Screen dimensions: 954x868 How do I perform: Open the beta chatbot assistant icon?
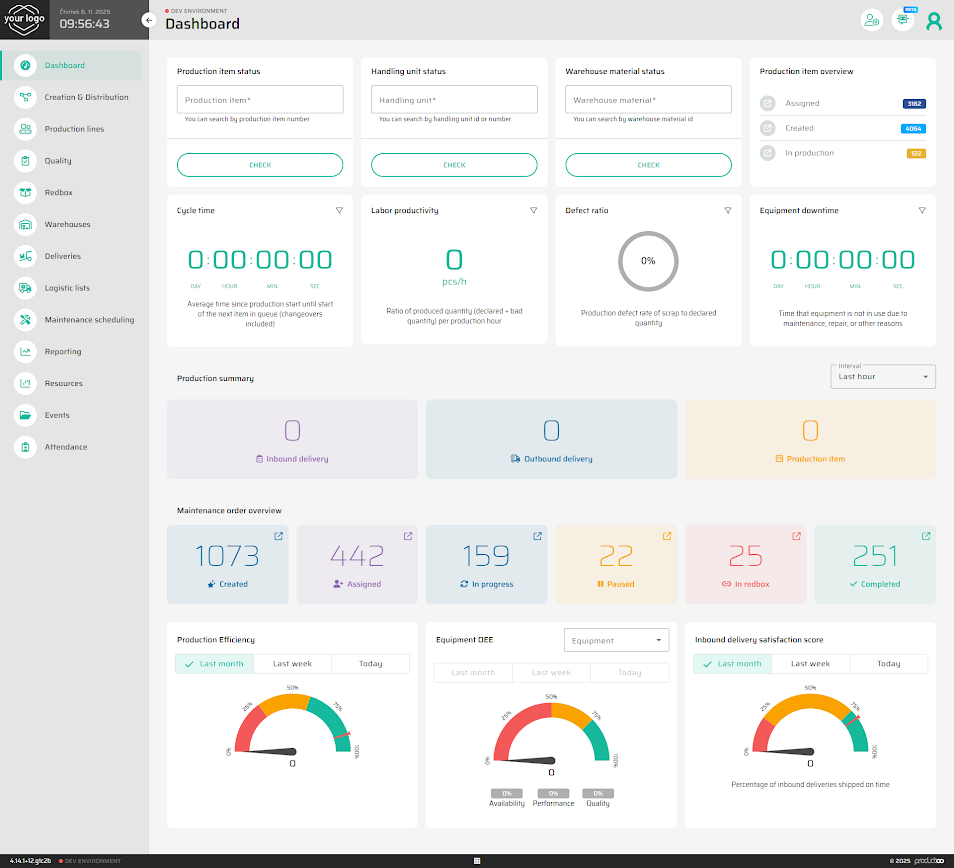click(902, 20)
